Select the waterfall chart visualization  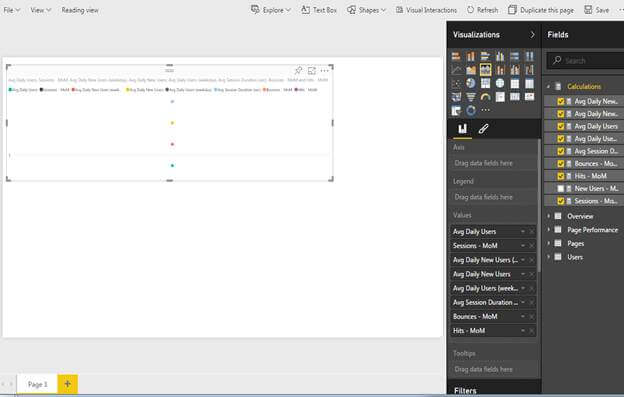click(530, 70)
